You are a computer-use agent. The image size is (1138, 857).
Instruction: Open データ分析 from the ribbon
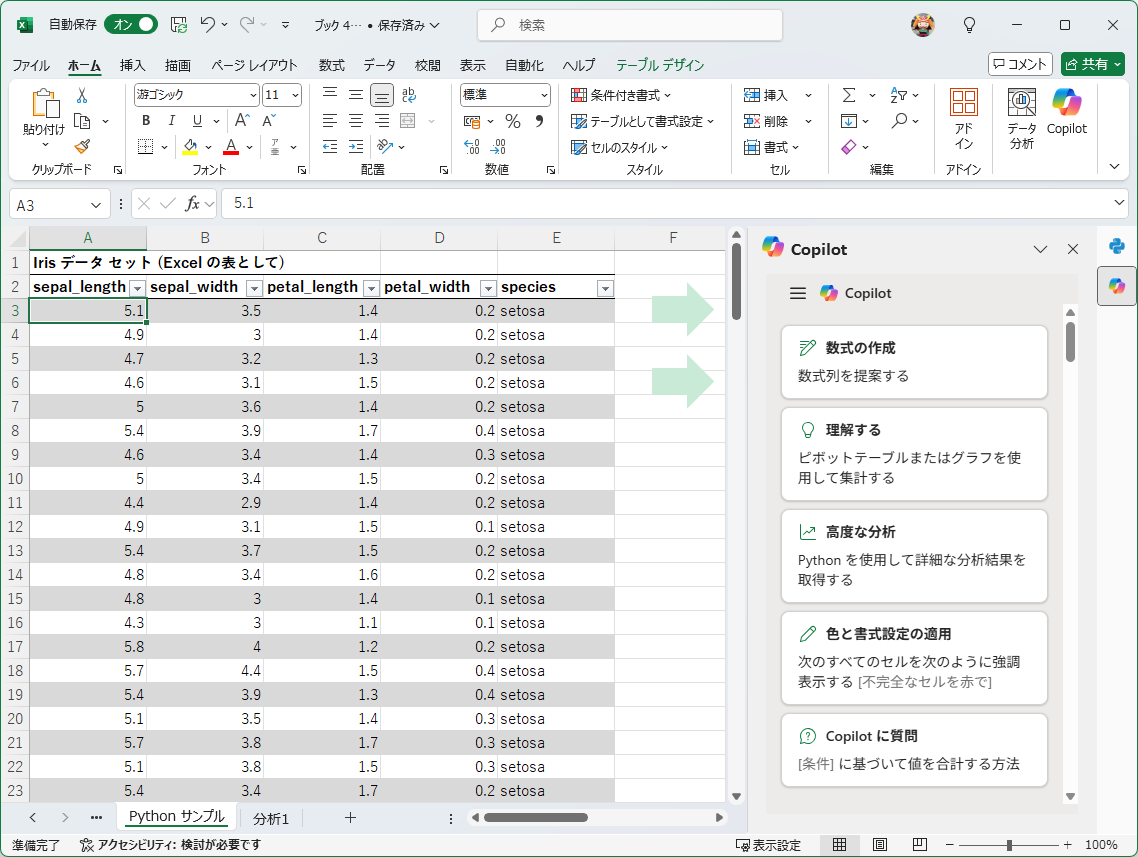pyautogui.click(x=1021, y=112)
